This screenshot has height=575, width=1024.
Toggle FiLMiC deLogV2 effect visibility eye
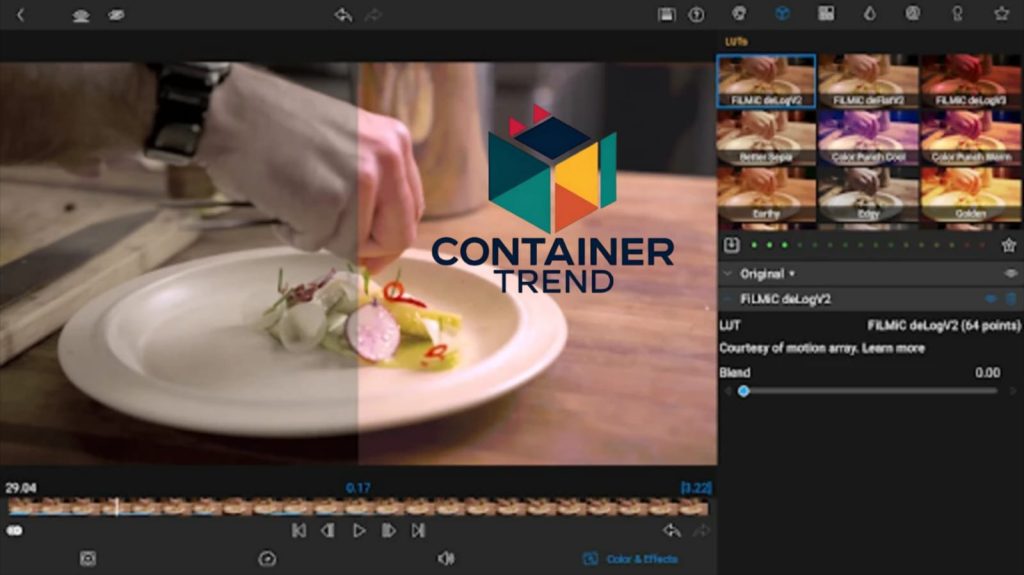click(x=991, y=299)
